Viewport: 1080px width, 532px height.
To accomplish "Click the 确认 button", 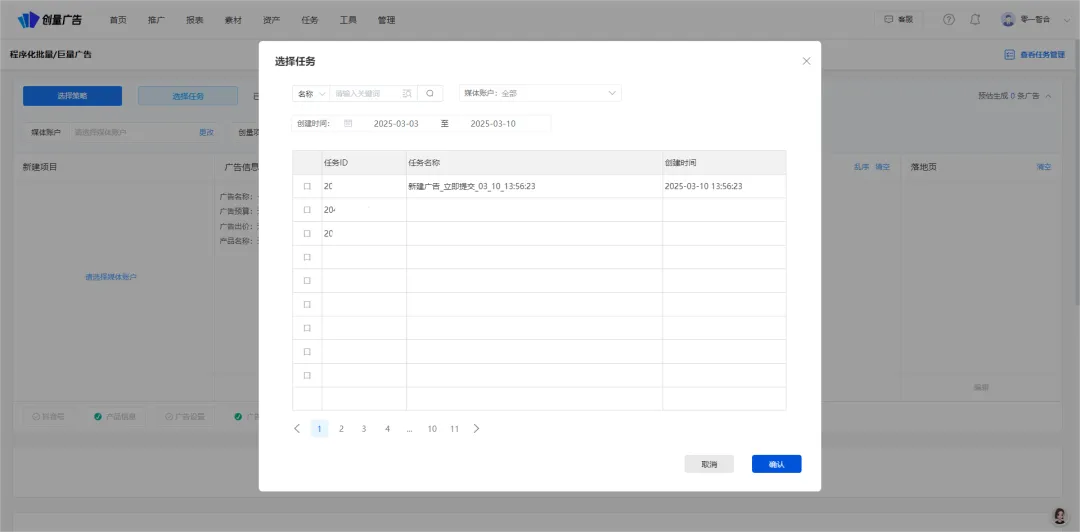I will pyautogui.click(x=776, y=464).
